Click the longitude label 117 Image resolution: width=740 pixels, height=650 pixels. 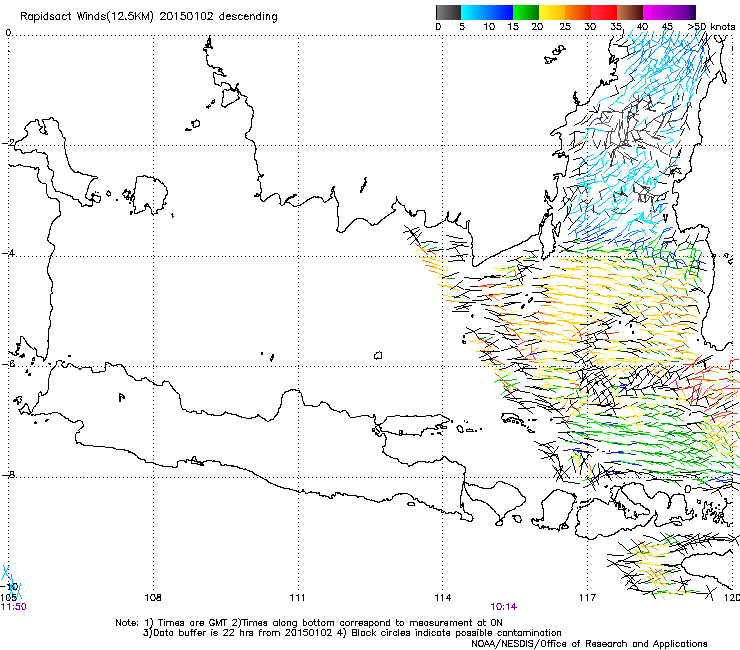[587, 598]
